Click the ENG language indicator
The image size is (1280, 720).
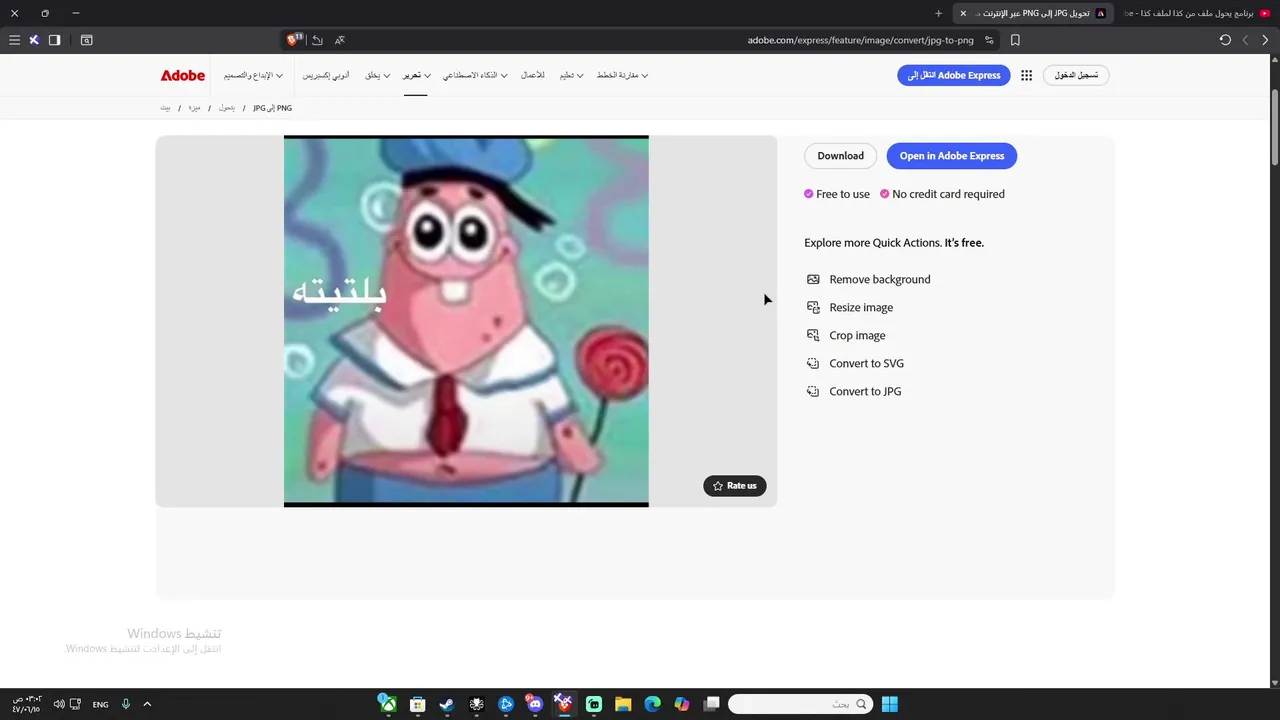pos(100,704)
